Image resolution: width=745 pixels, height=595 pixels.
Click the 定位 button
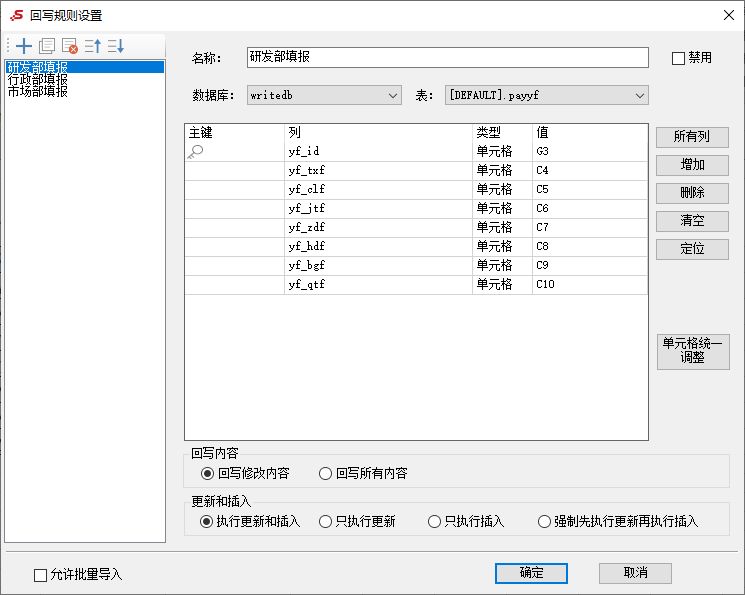[692, 249]
